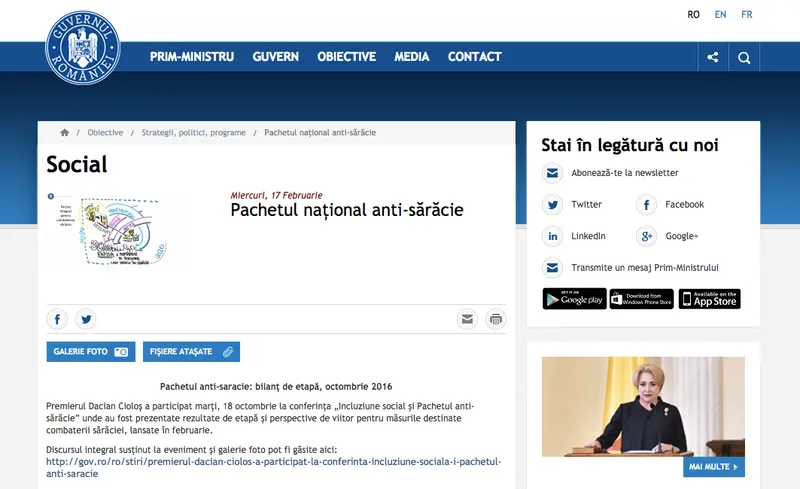Expand MAI MULTE on the photo
This screenshot has height=489, width=800.
[714, 467]
